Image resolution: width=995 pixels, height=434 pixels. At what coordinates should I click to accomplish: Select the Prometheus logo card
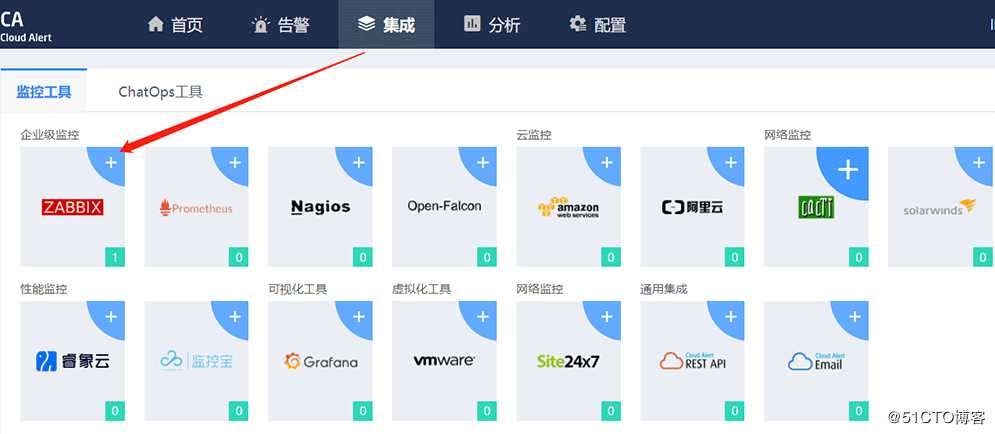(196, 207)
